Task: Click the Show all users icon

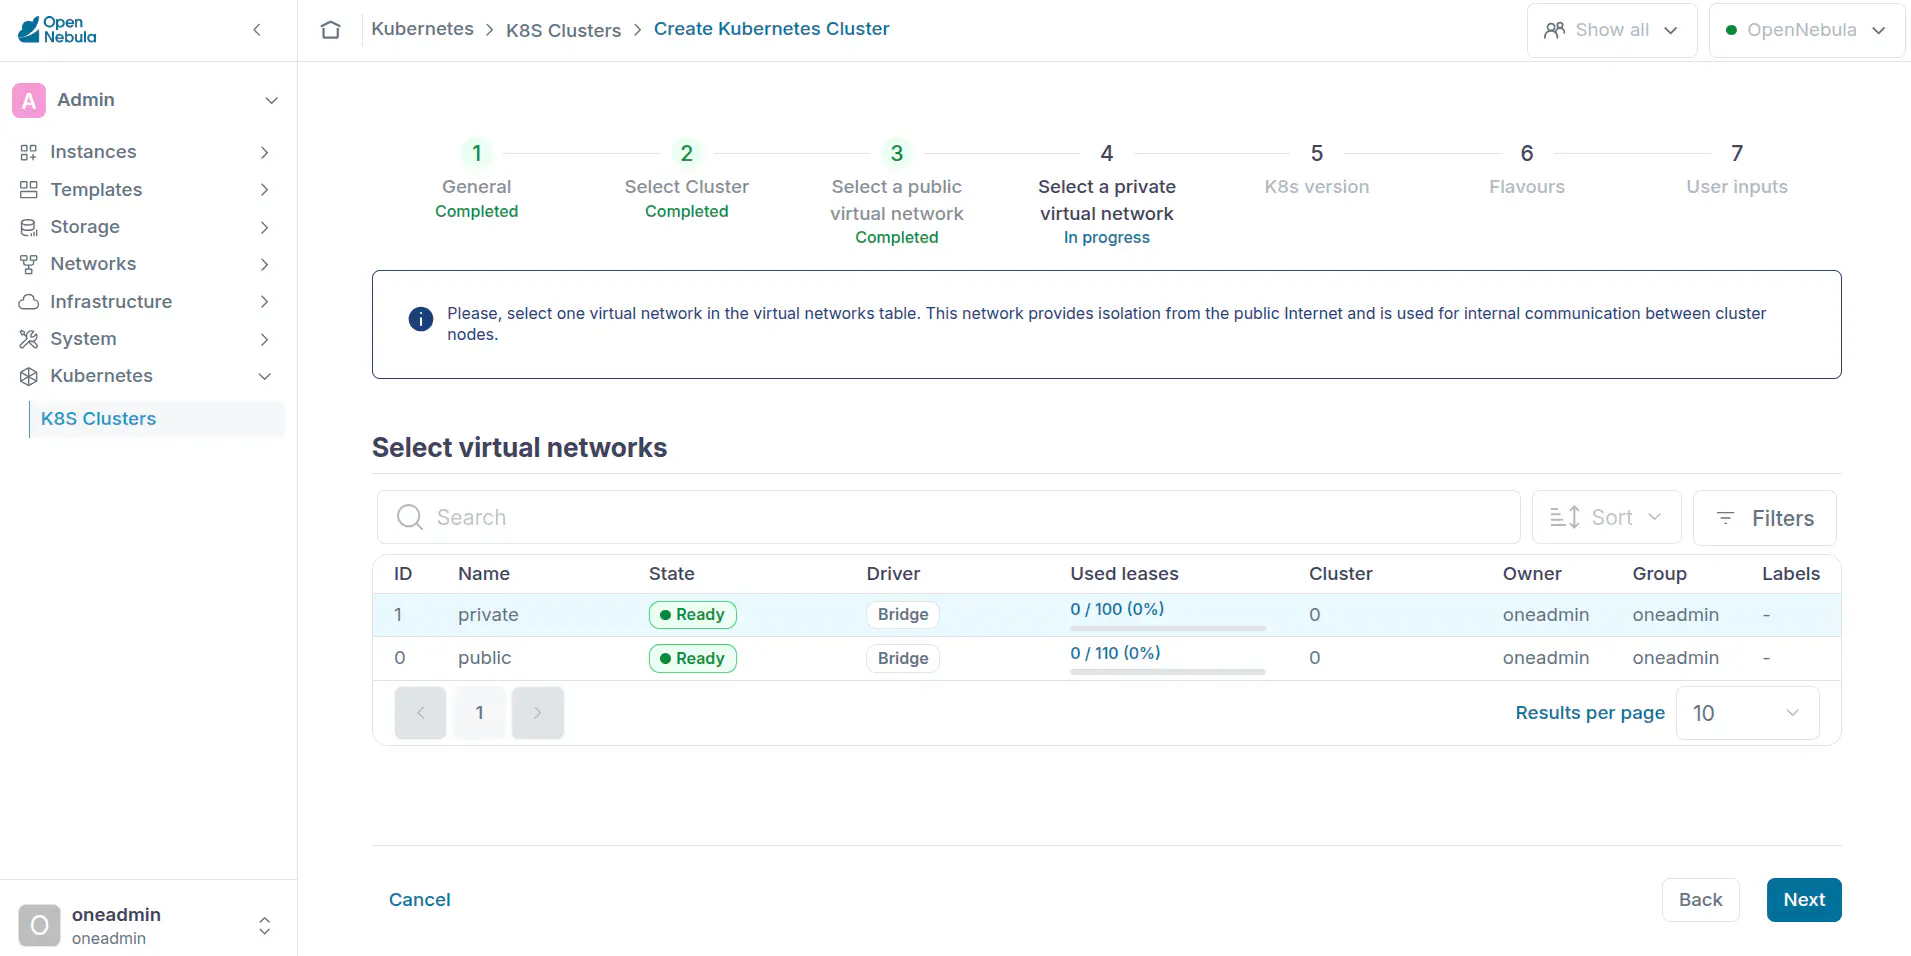Action: pyautogui.click(x=1554, y=30)
